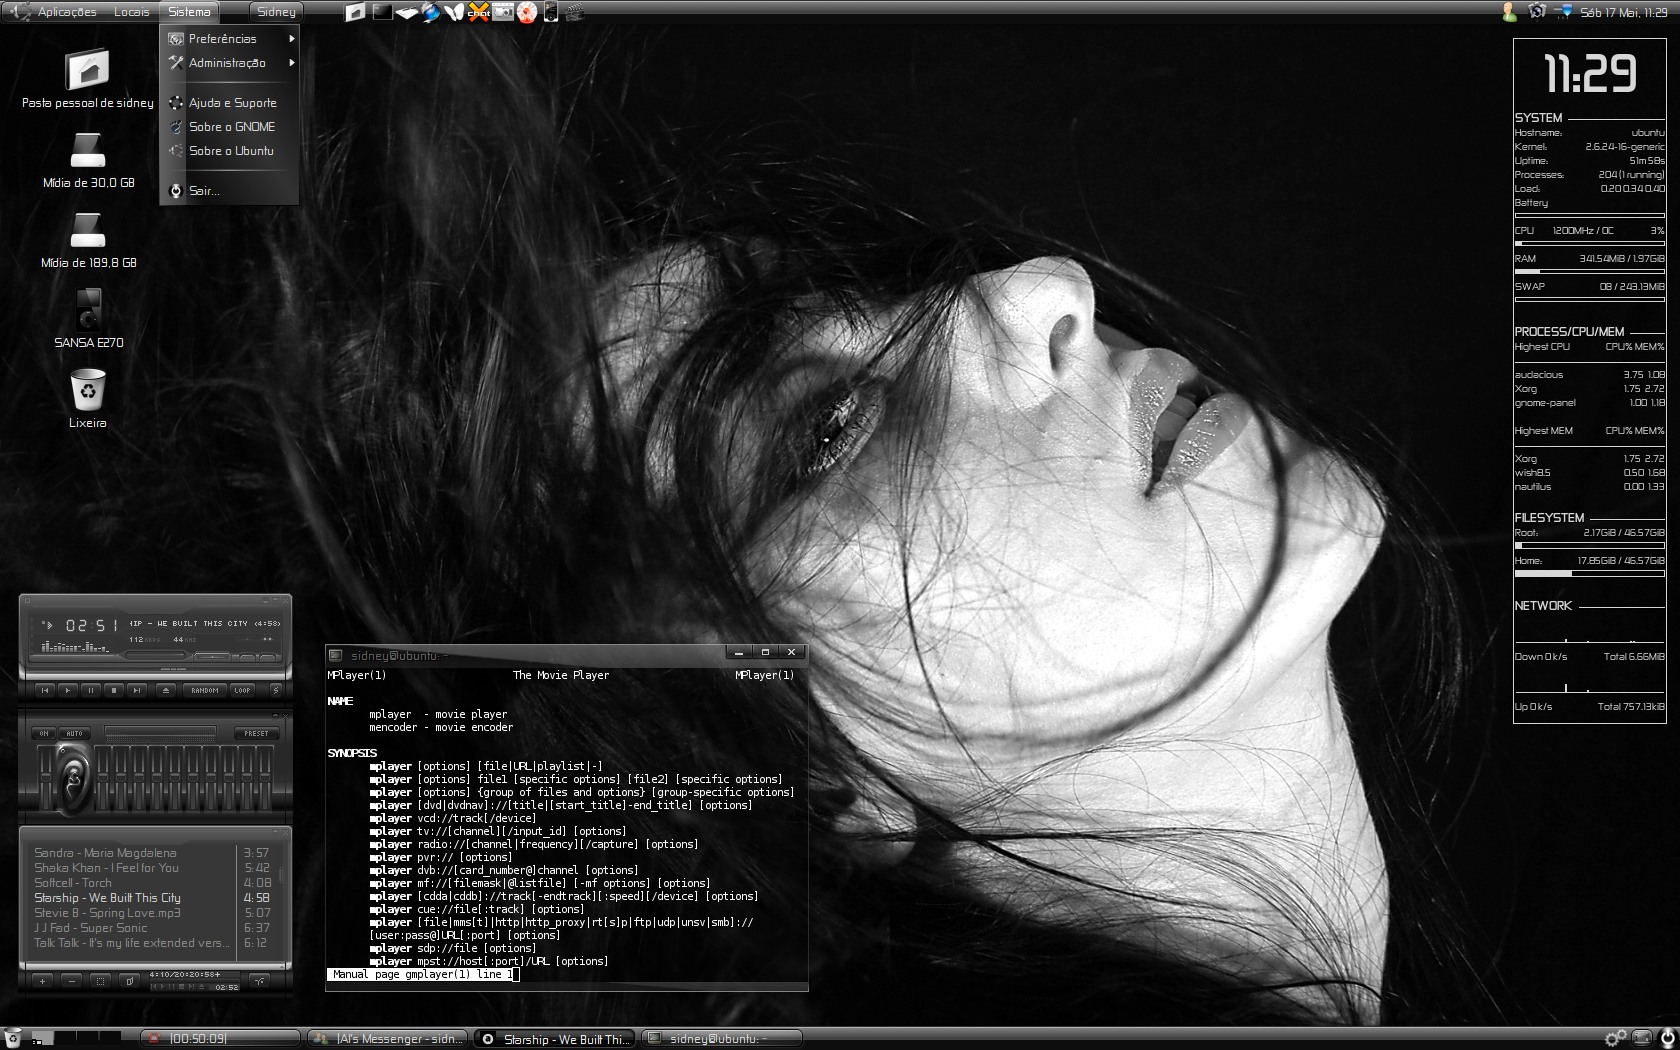Click the Sistema menu in the panel
The height and width of the screenshot is (1050, 1680).
pyautogui.click(x=189, y=12)
